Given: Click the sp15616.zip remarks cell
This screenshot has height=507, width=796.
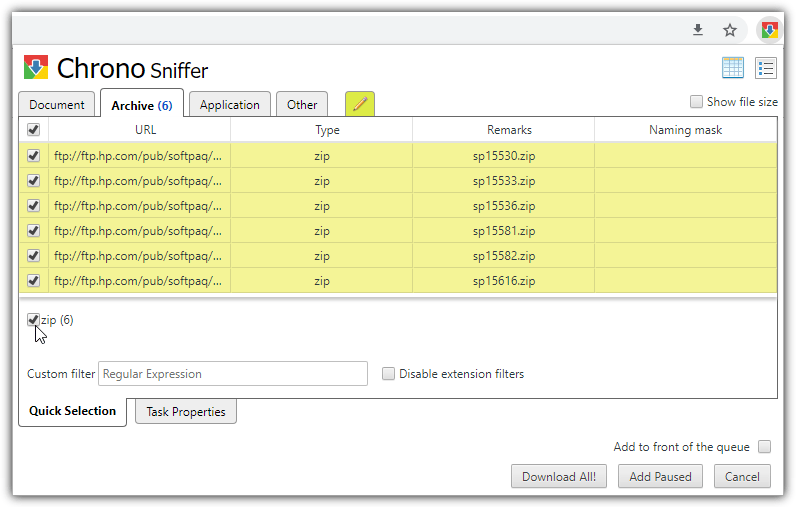Looking at the screenshot, I should [x=504, y=280].
